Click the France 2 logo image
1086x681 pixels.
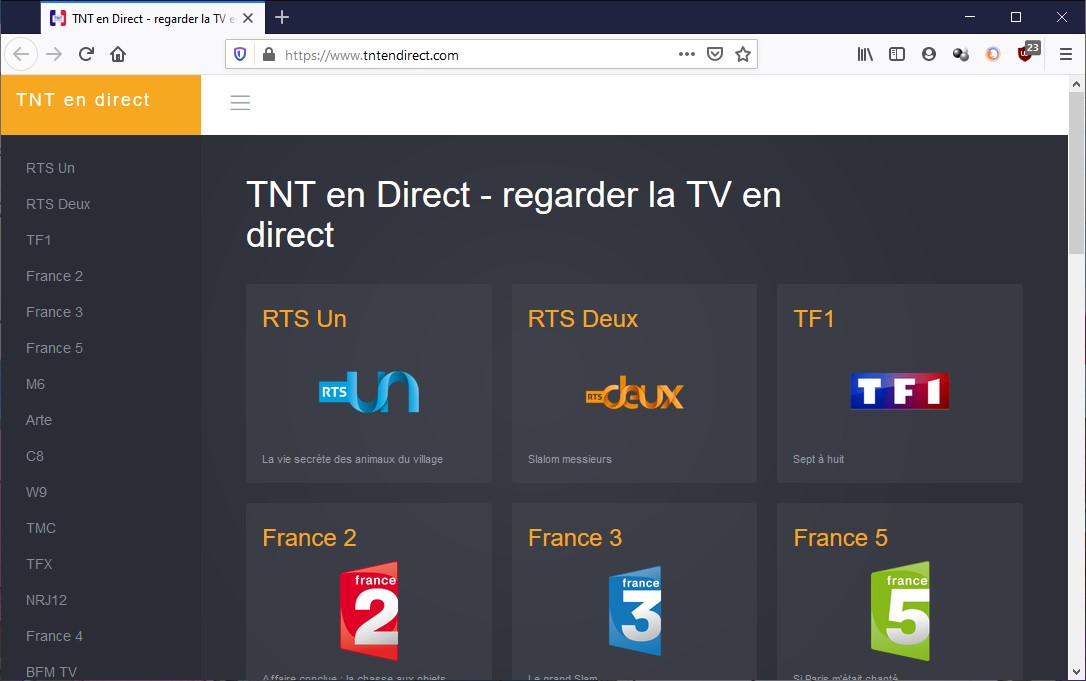[x=369, y=611]
